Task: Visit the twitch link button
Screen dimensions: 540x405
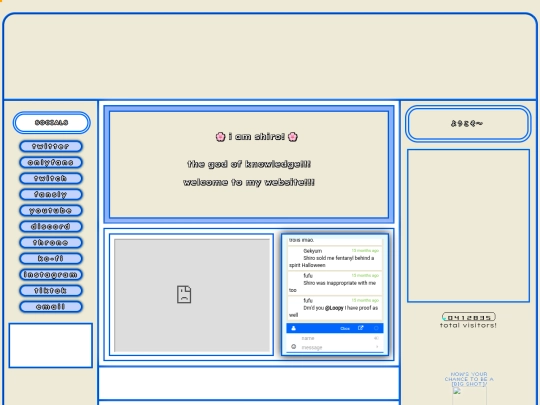Action: (51, 178)
